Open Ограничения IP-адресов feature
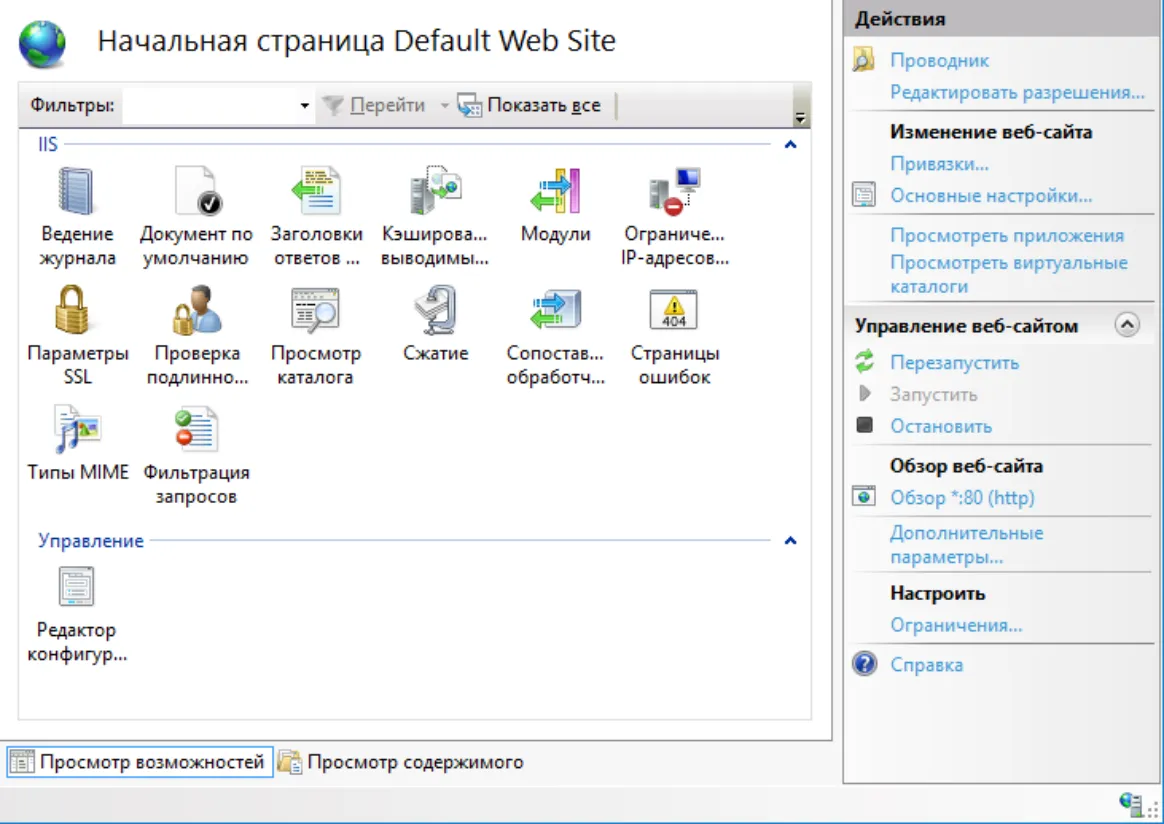The width and height of the screenshot is (1164, 824). coord(675,216)
